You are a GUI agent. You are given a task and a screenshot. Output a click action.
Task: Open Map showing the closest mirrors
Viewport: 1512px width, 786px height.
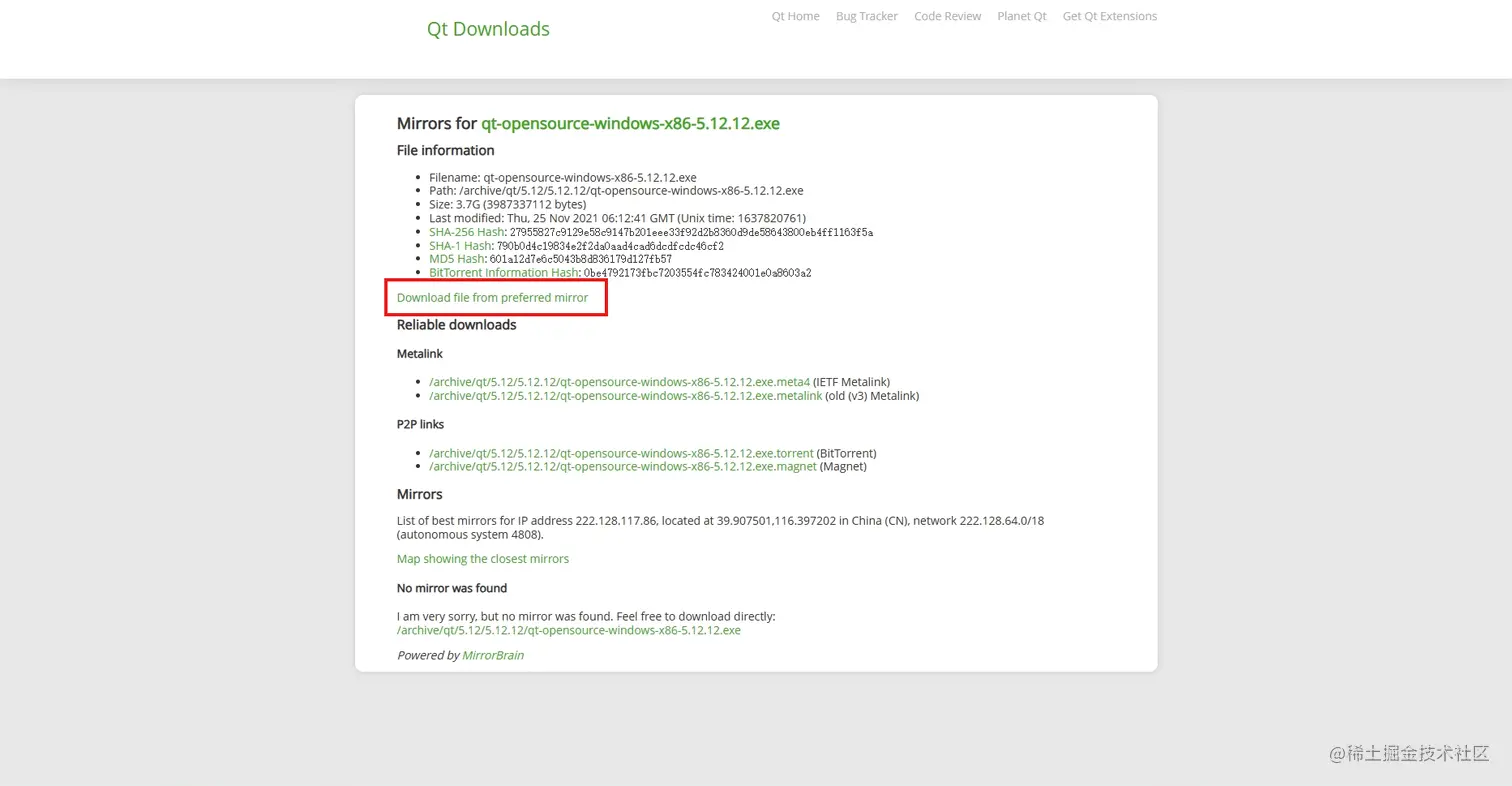[483, 559]
